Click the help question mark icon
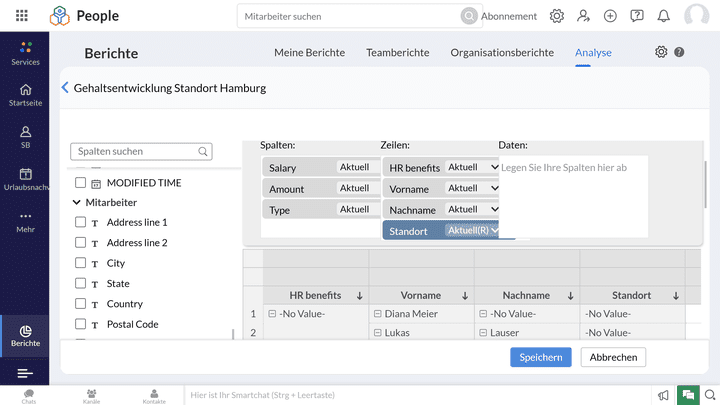The width and height of the screenshot is (720, 405). (680, 52)
